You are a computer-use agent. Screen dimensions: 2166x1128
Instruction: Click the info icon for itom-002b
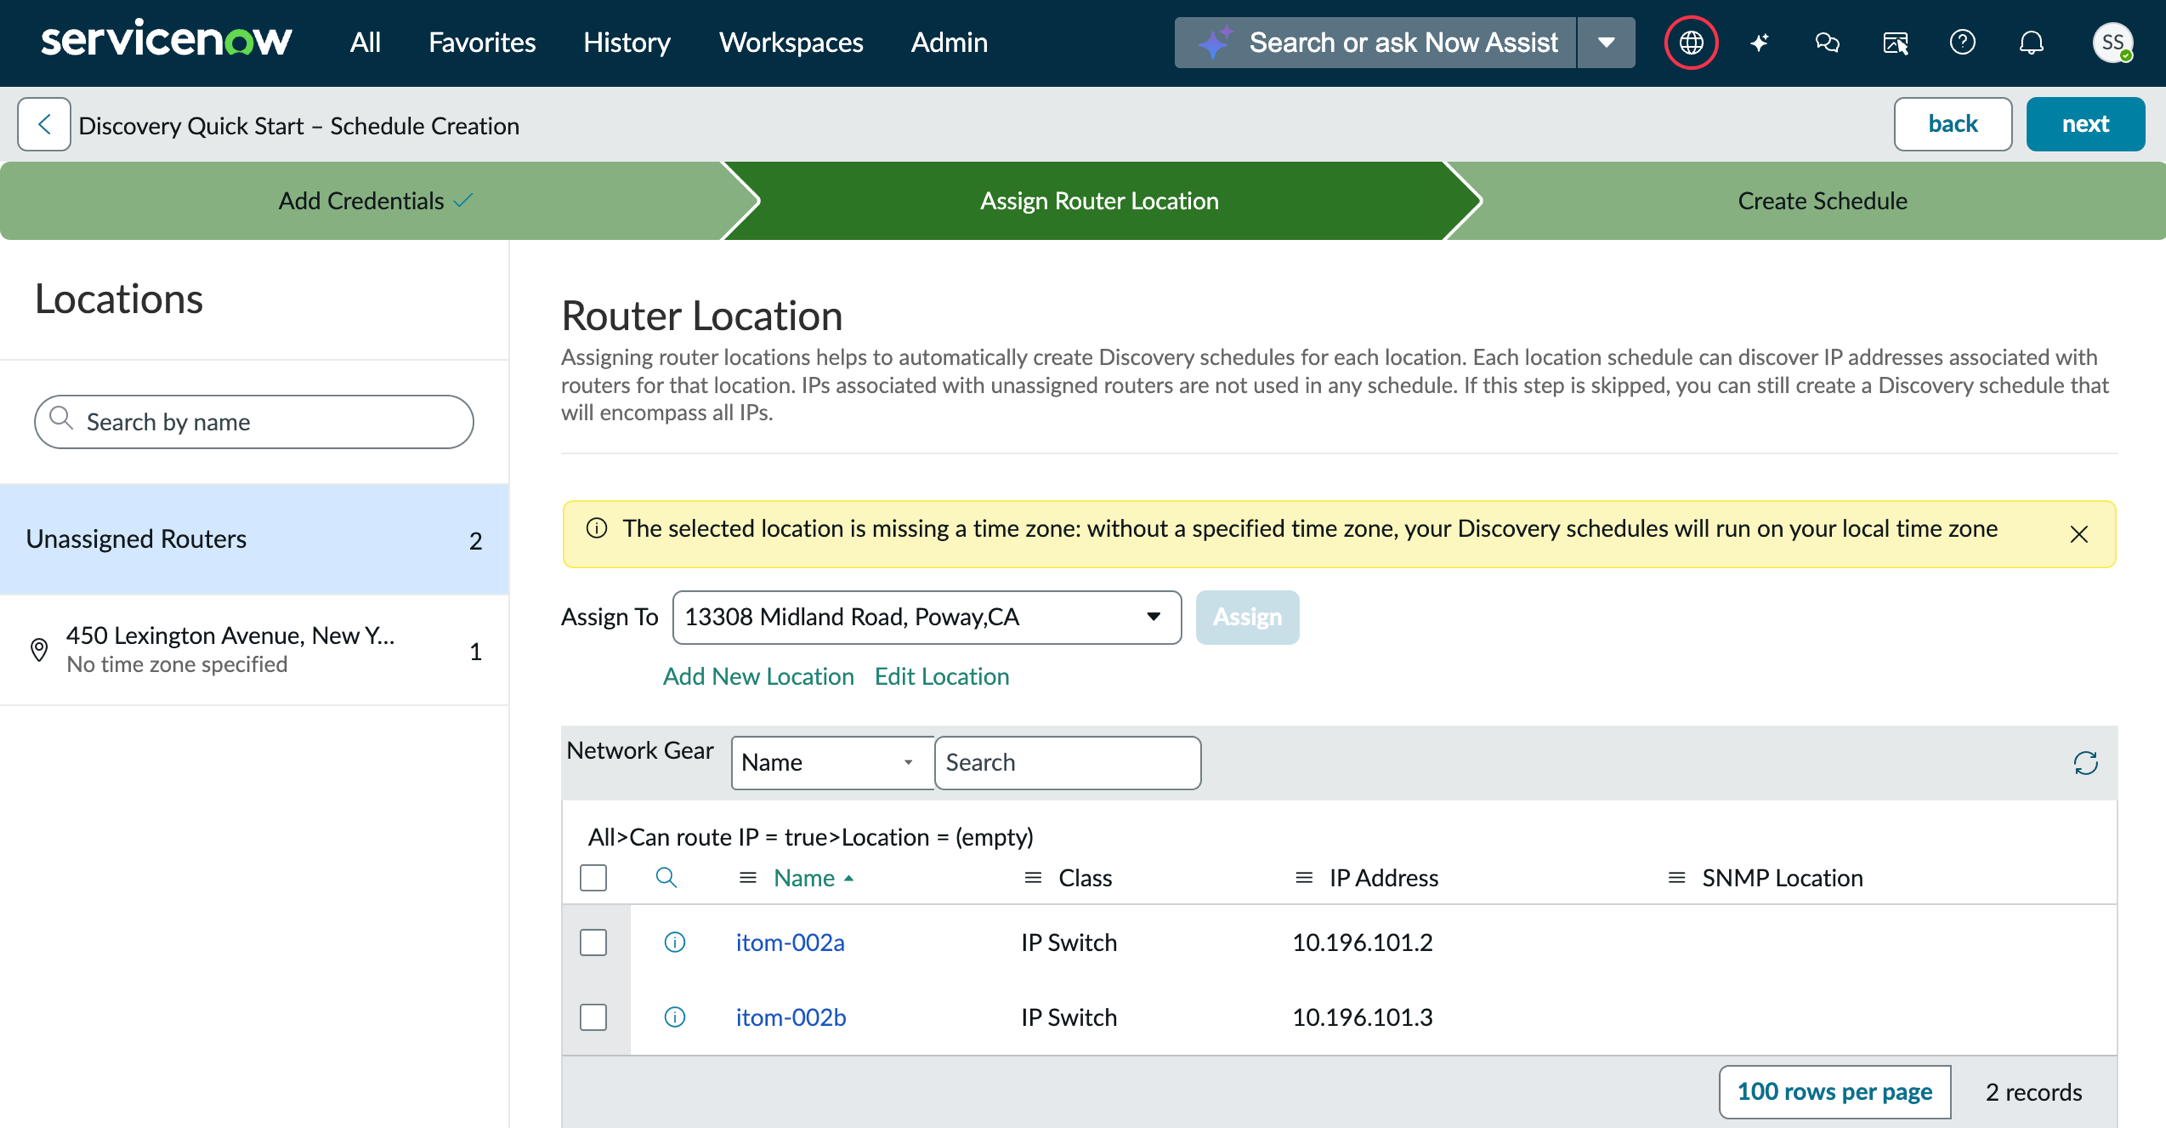coord(675,1017)
